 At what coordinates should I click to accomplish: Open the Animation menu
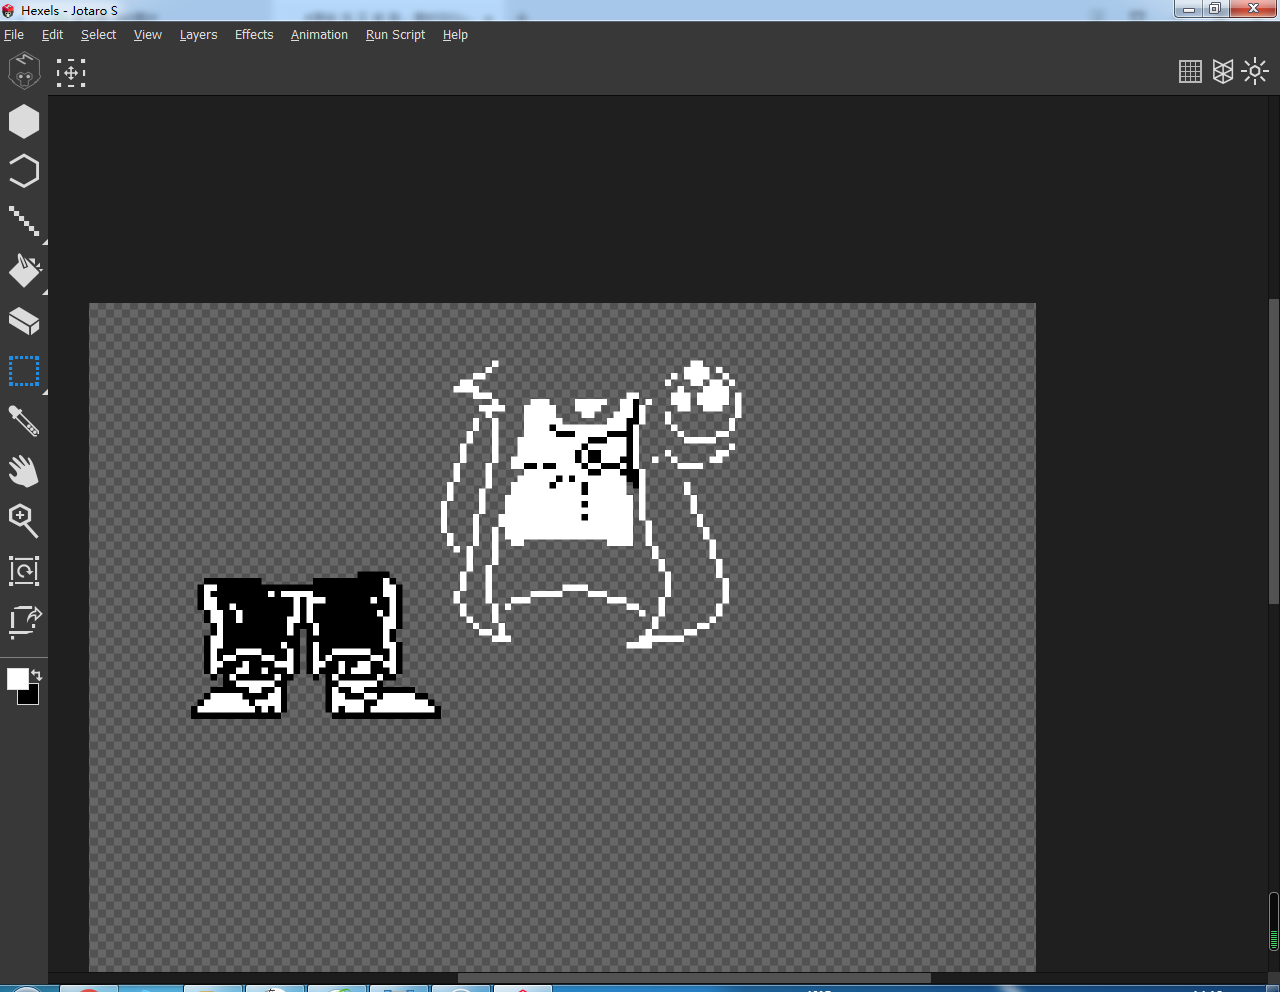click(319, 35)
